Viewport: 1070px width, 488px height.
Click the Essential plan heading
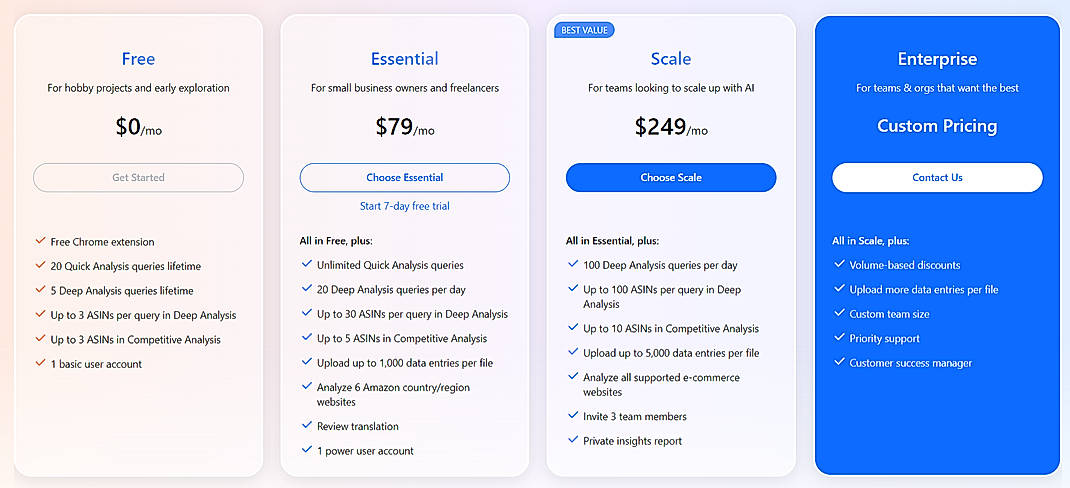click(404, 59)
